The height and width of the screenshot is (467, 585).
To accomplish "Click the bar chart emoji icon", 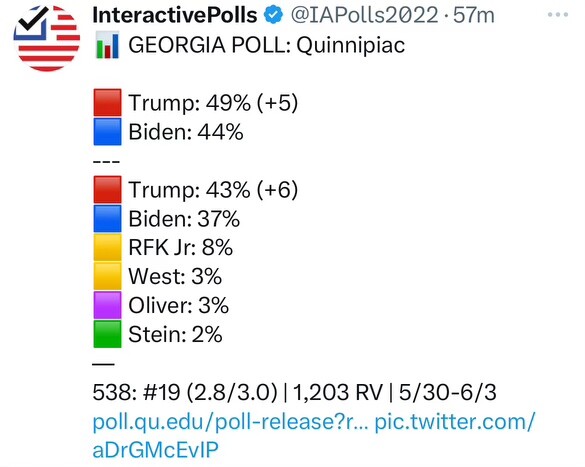I will coord(107,45).
